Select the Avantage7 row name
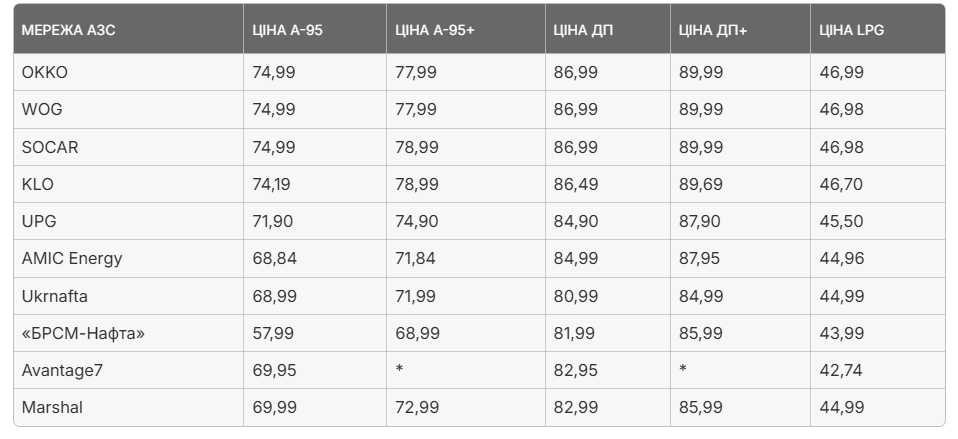 [x=62, y=370]
